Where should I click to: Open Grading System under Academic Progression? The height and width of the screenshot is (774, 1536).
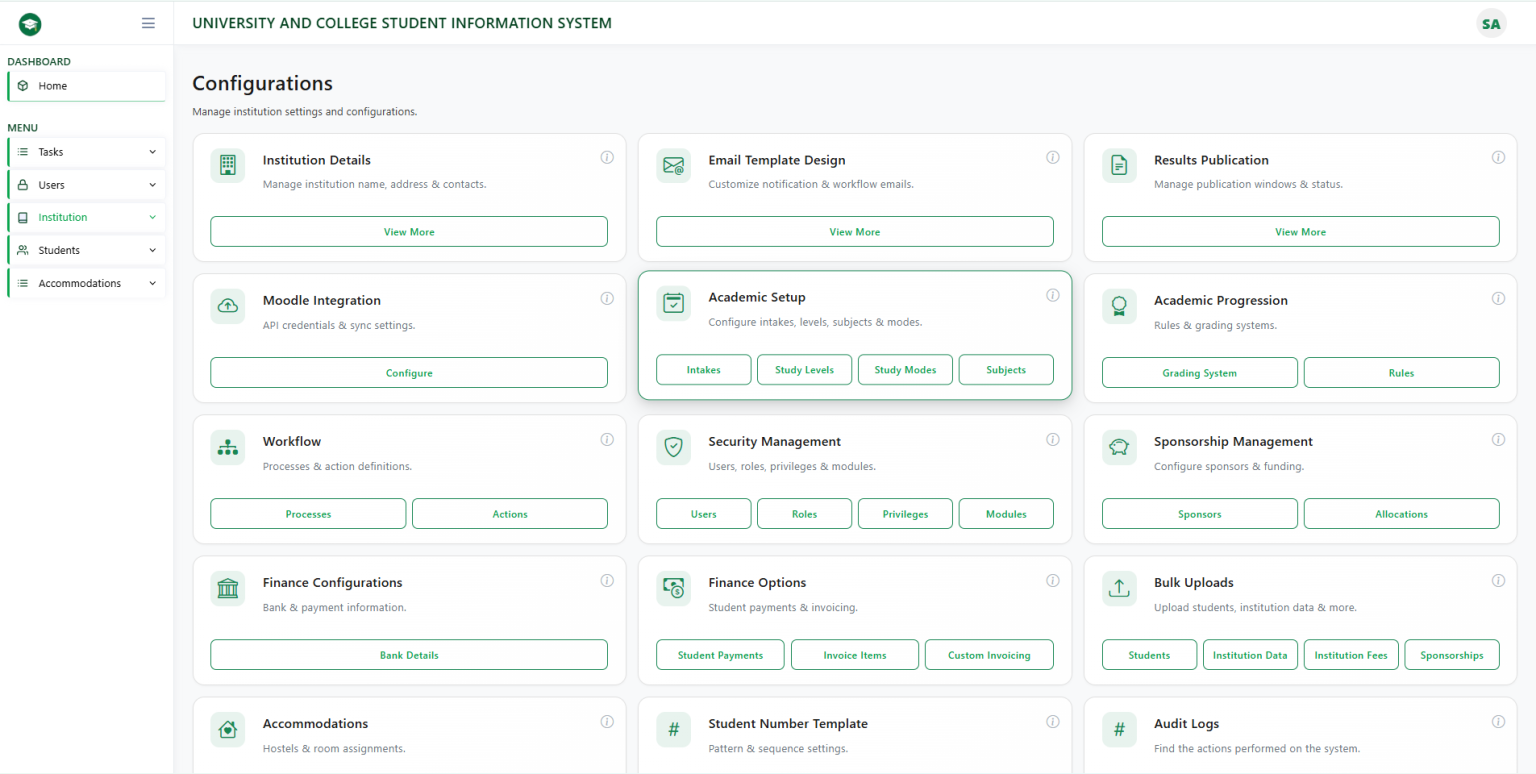pos(1199,373)
